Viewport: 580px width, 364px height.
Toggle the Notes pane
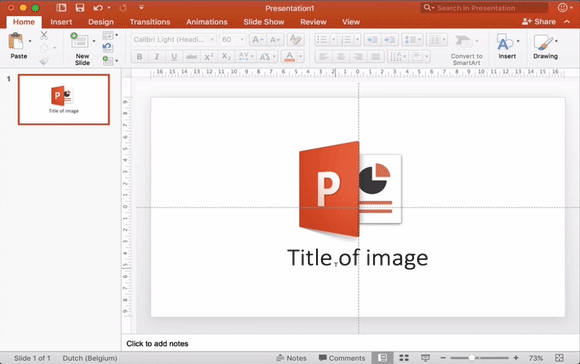[x=291, y=358]
